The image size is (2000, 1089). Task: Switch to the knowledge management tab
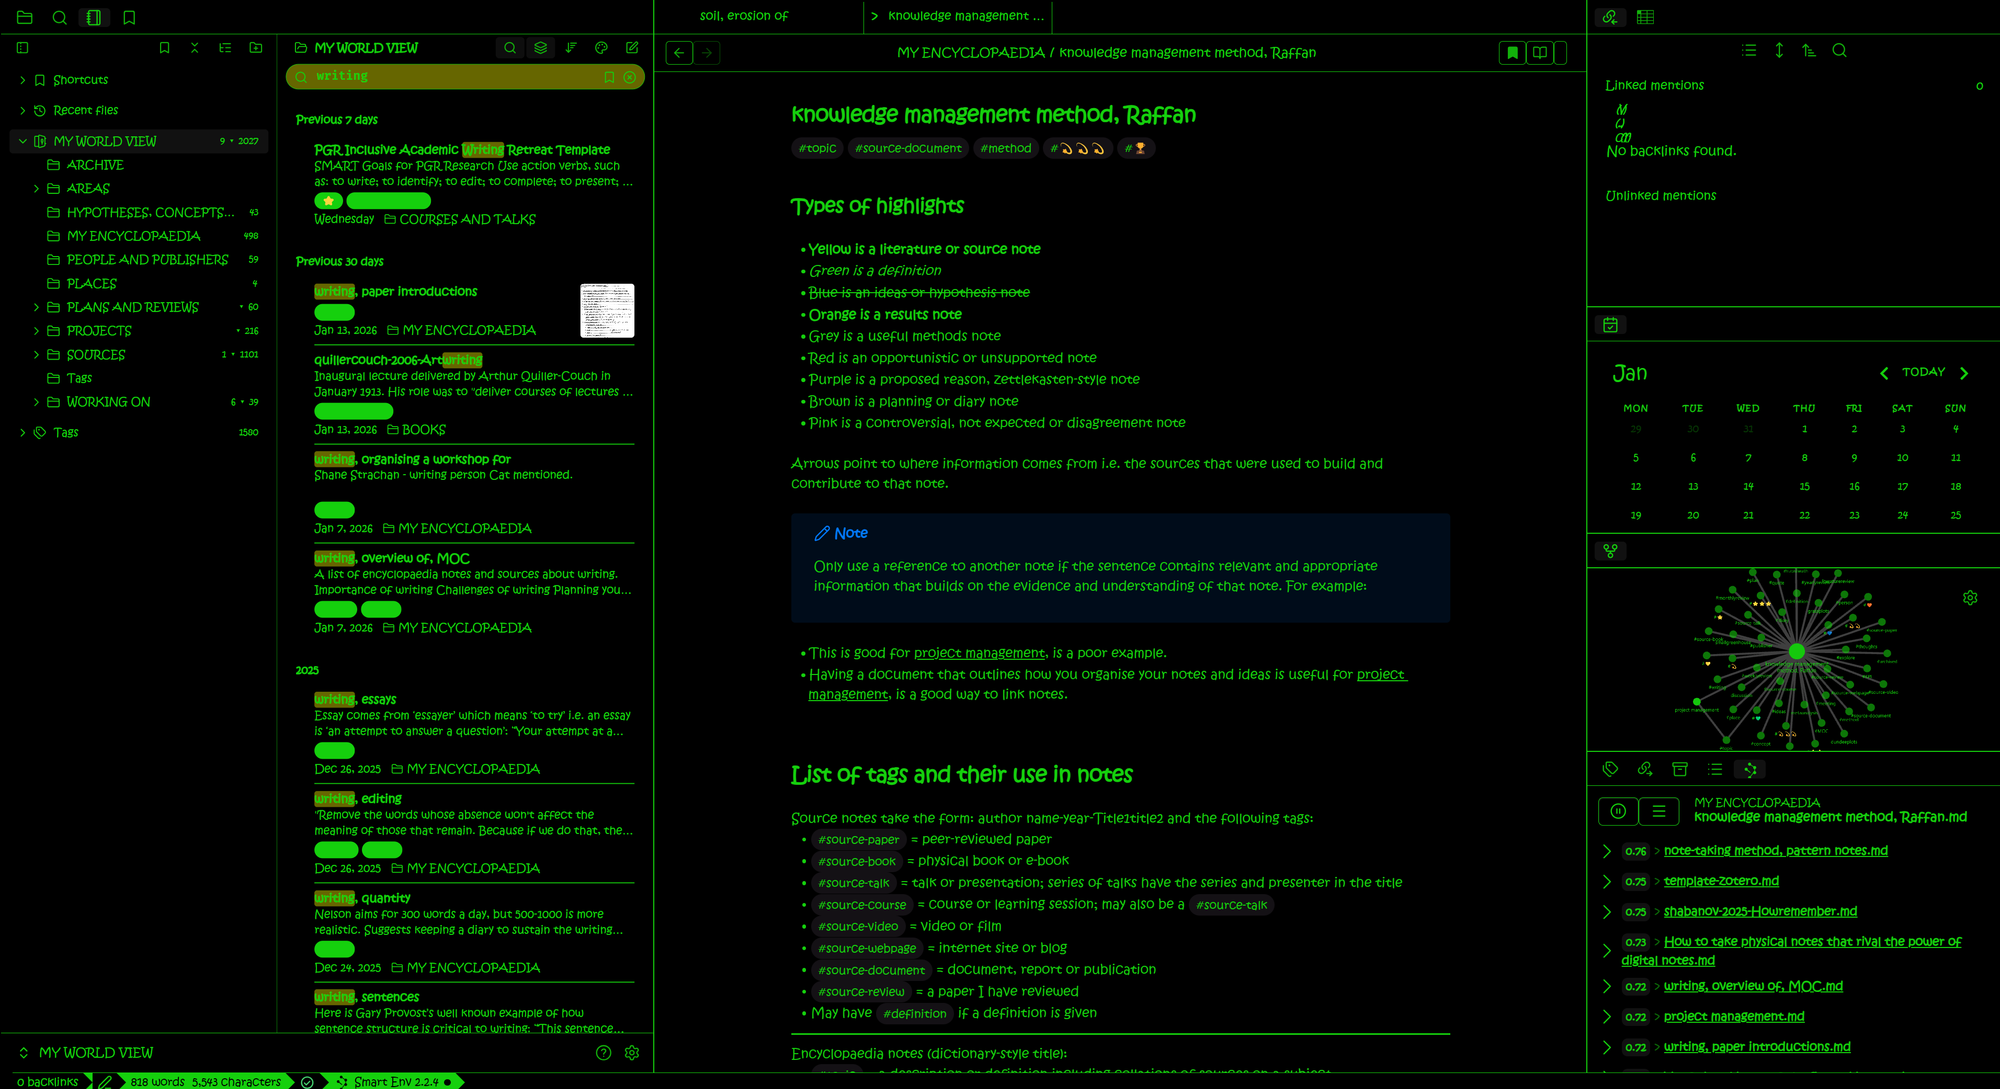point(965,16)
